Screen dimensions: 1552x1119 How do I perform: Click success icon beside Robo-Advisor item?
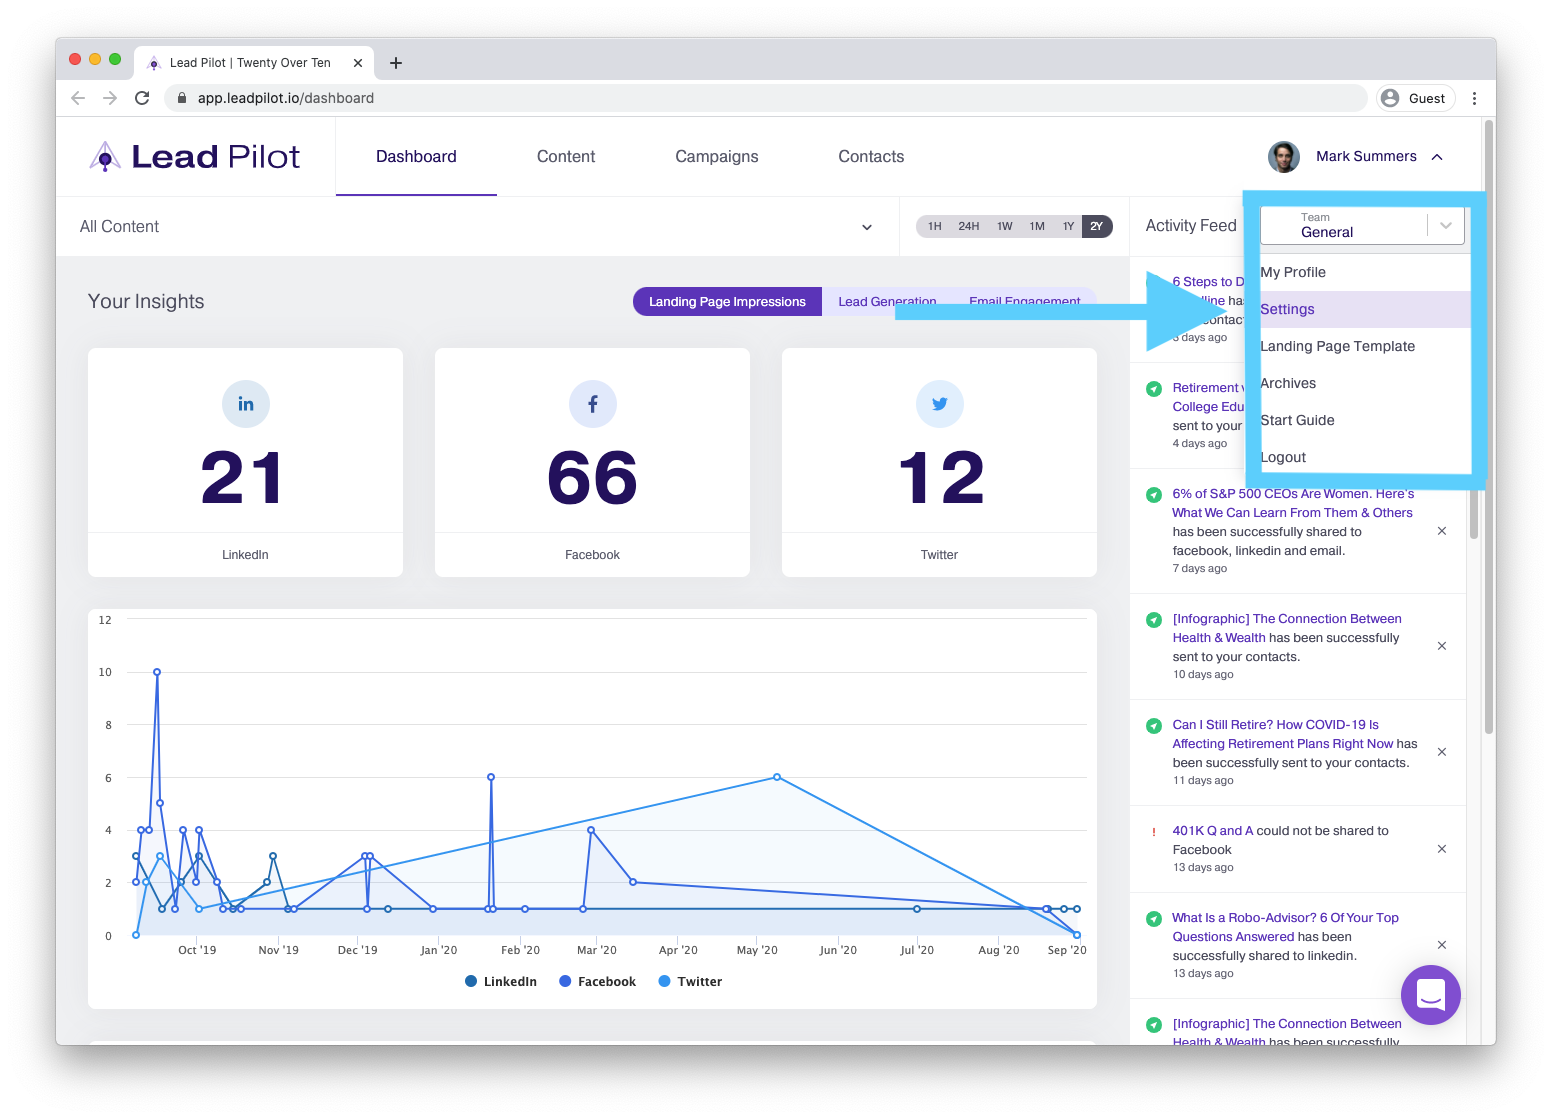tap(1154, 918)
